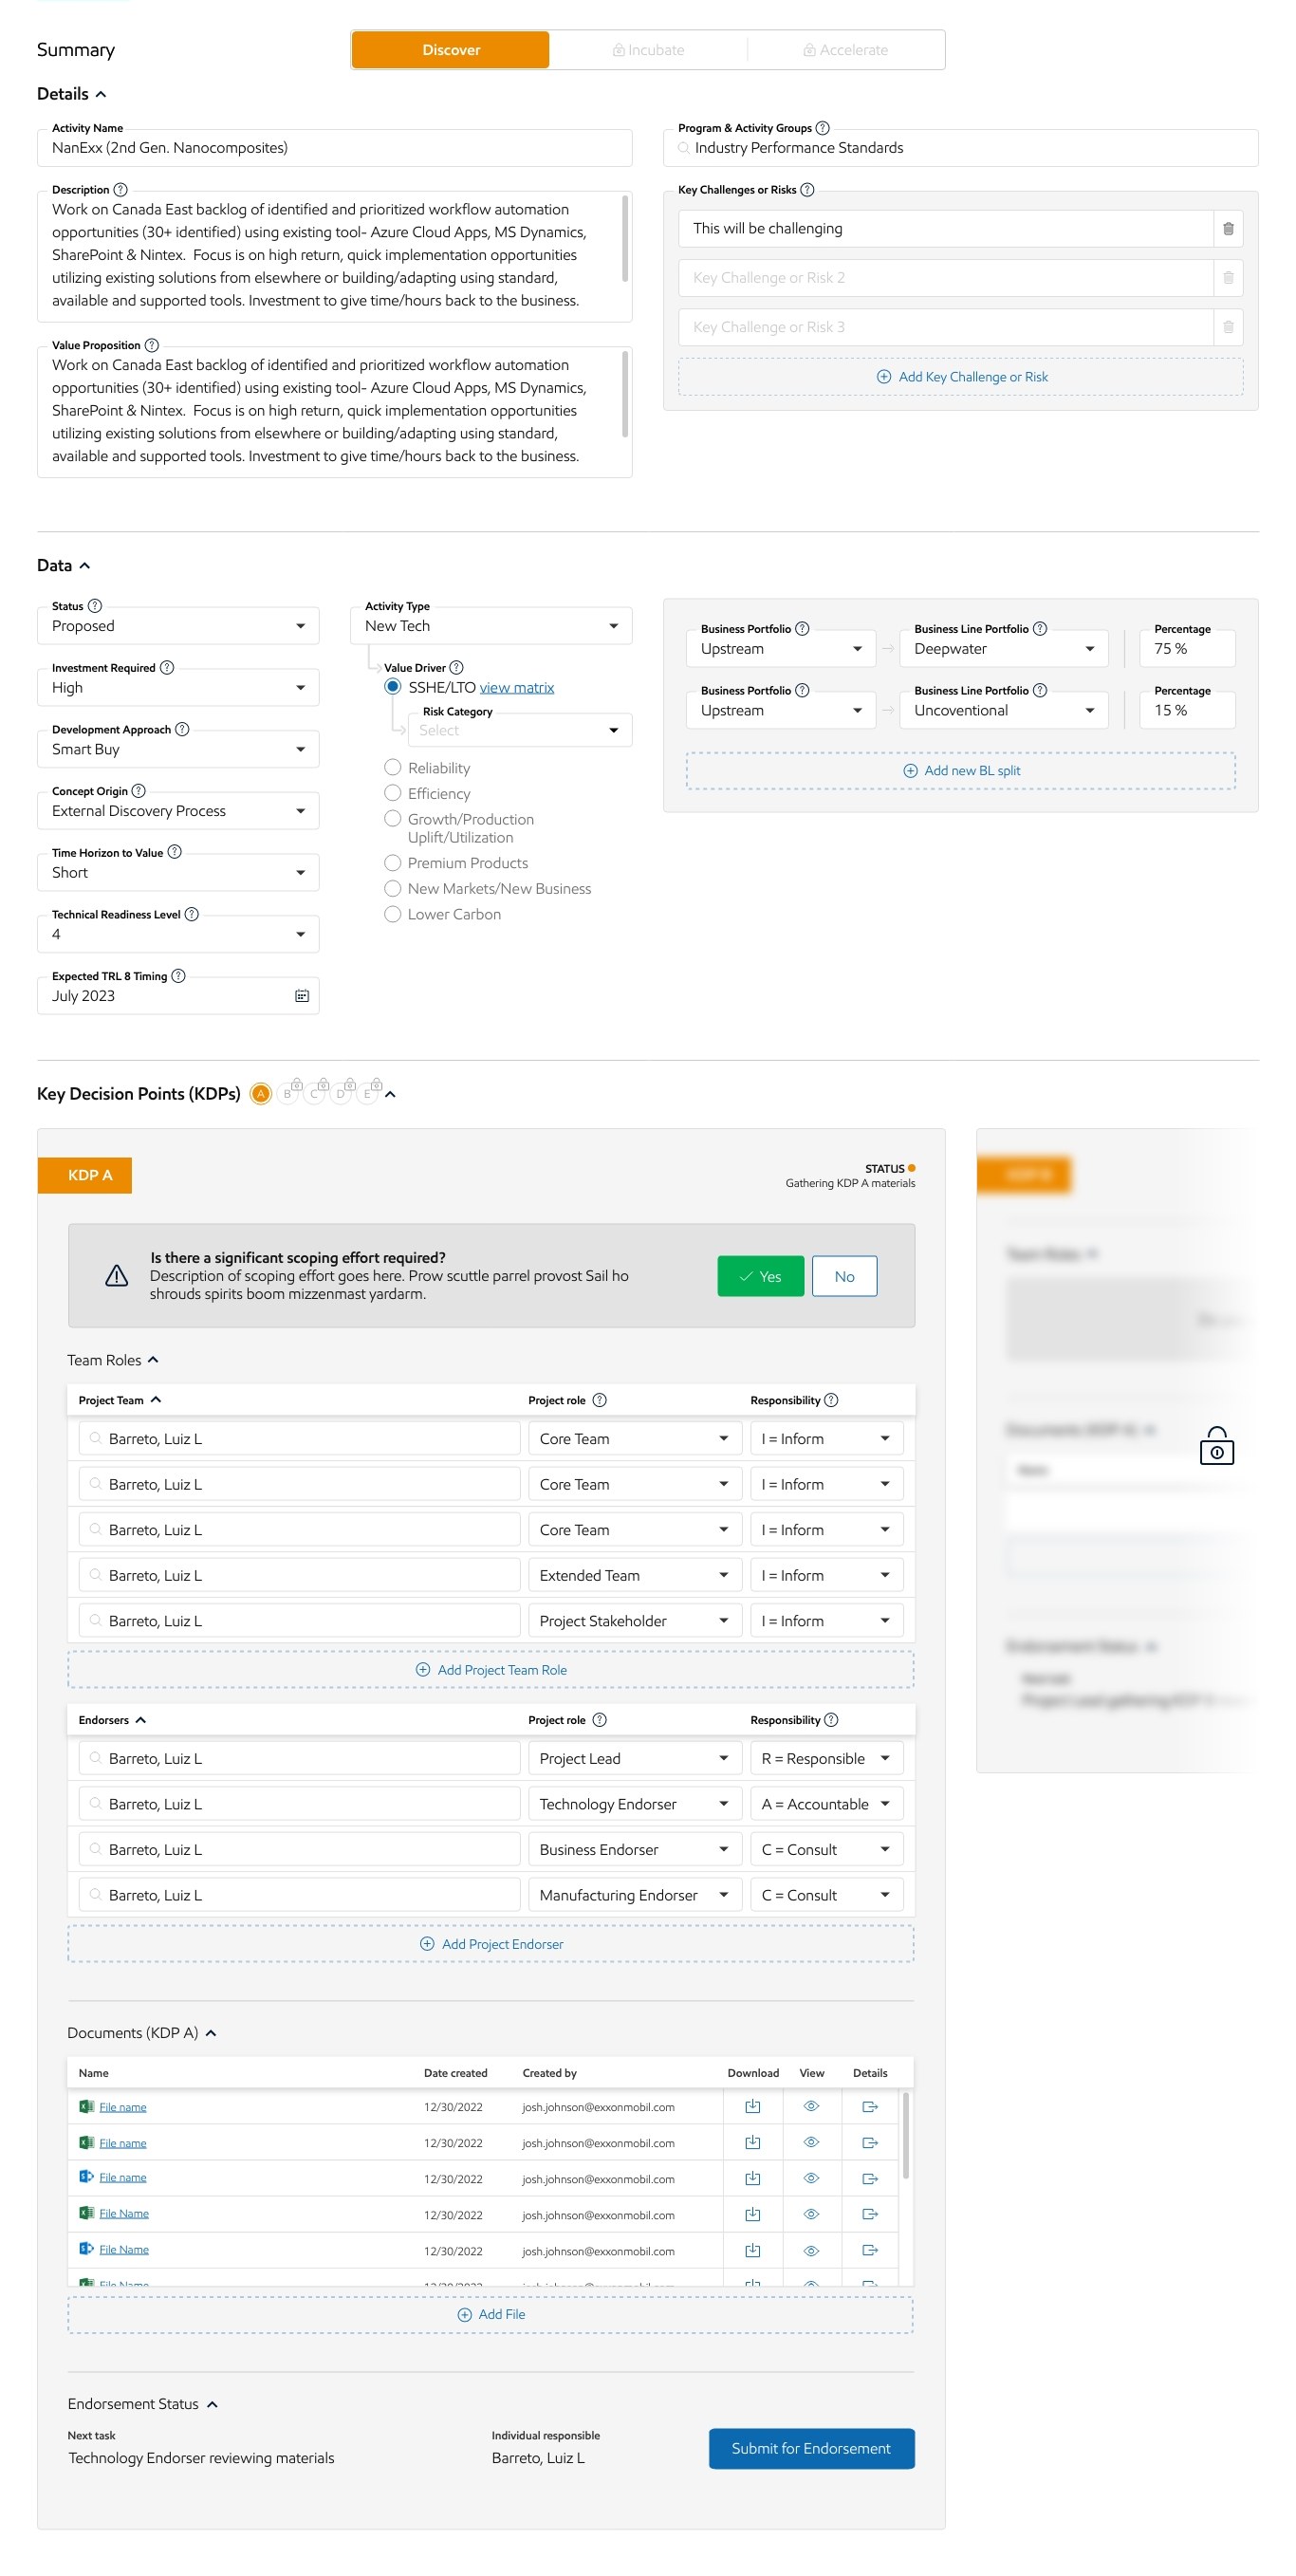Screen dimensions: 1296x2576
Task: Select KDP A circle indicator
Action: (260, 1094)
